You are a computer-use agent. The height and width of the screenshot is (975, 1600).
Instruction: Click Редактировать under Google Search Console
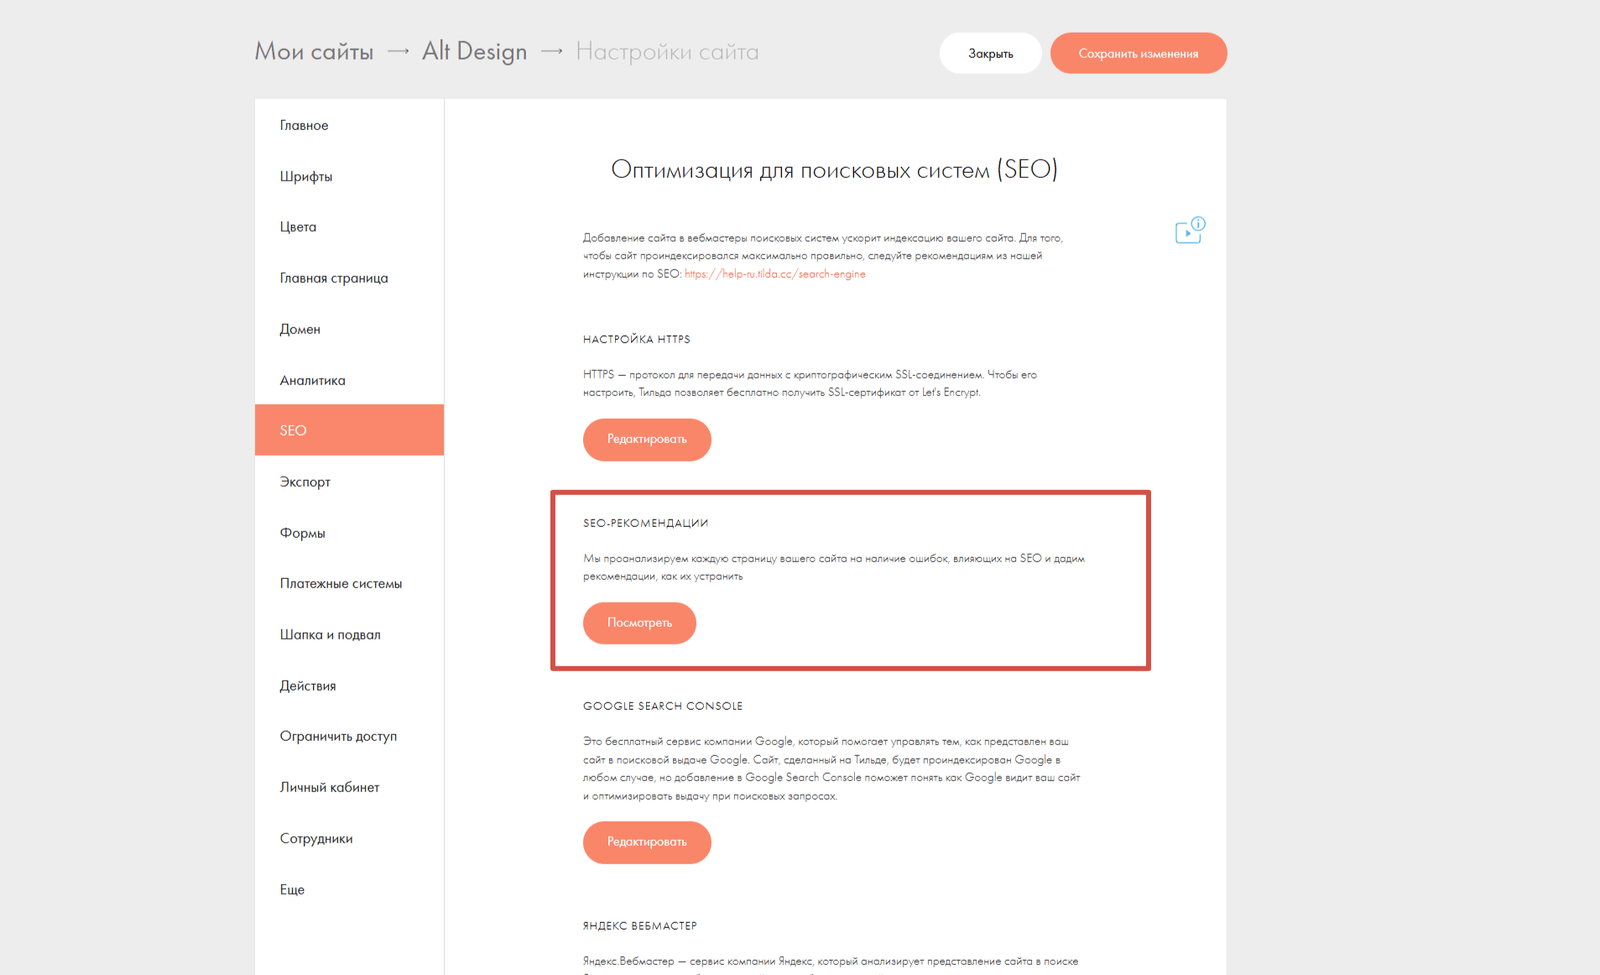(x=647, y=842)
